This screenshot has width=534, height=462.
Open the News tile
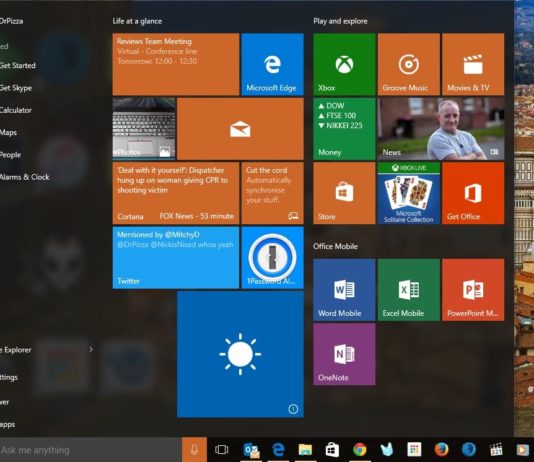441,129
